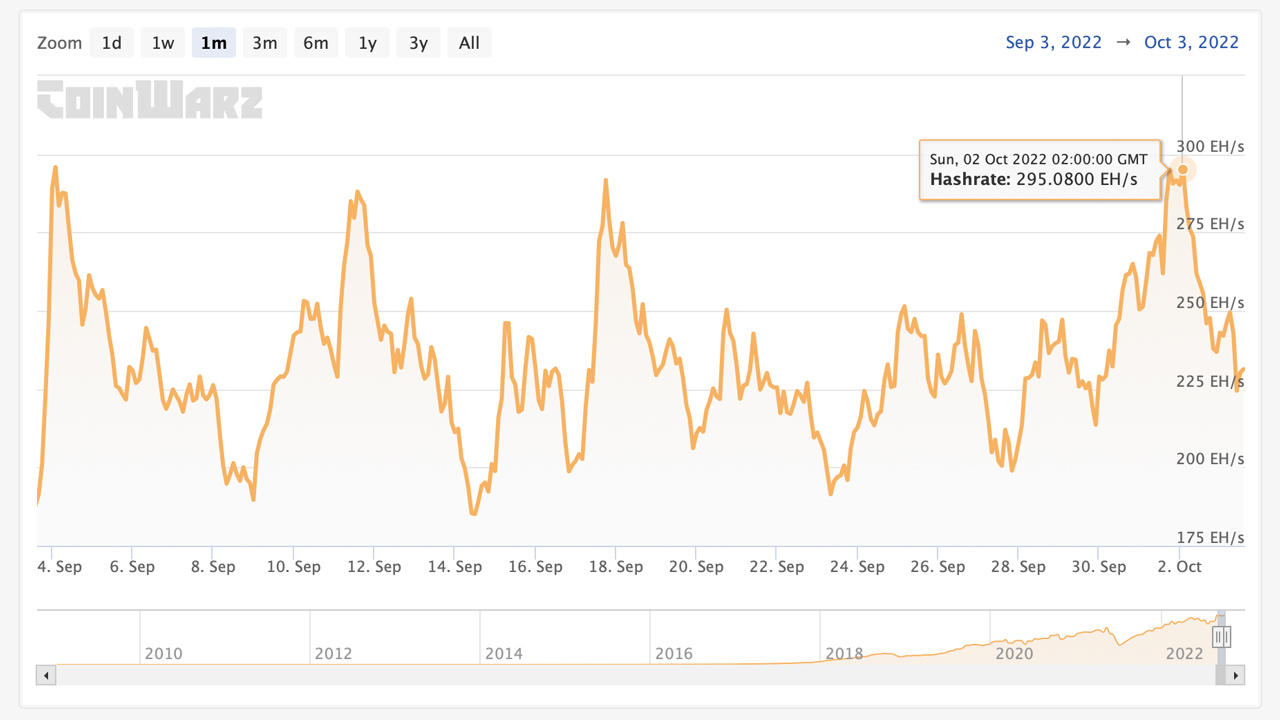Viewport: 1280px width, 720px height.
Task: Edit the Sep 3, 2022 start date
Action: click(x=1053, y=42)
